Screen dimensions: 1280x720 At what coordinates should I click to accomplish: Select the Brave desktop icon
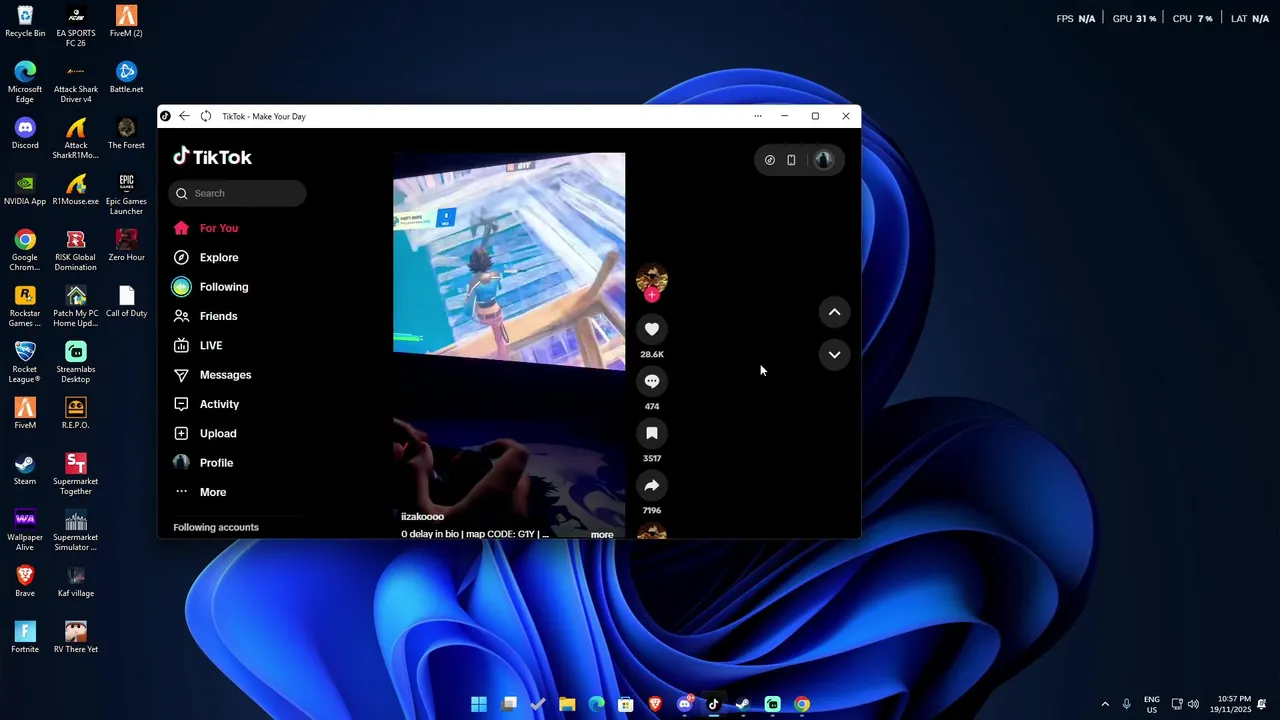(x=25, y=582)
